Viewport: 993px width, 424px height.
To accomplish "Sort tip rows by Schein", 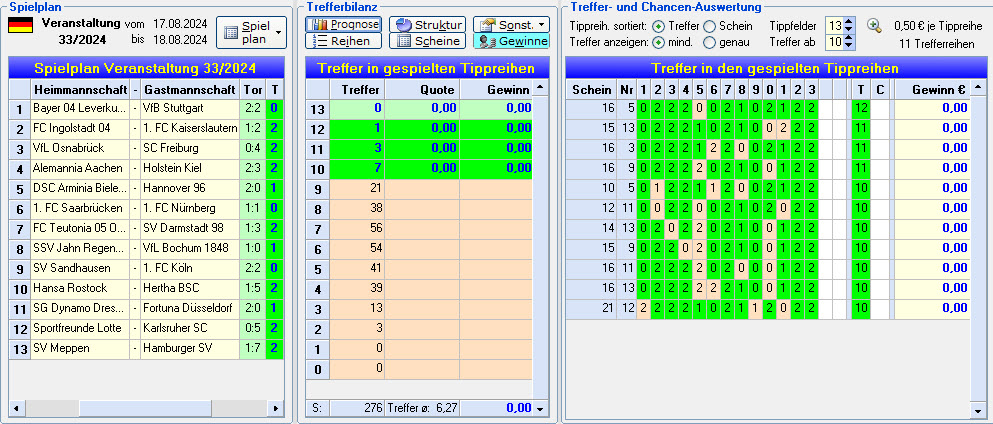I will click(x=709, y=26).
